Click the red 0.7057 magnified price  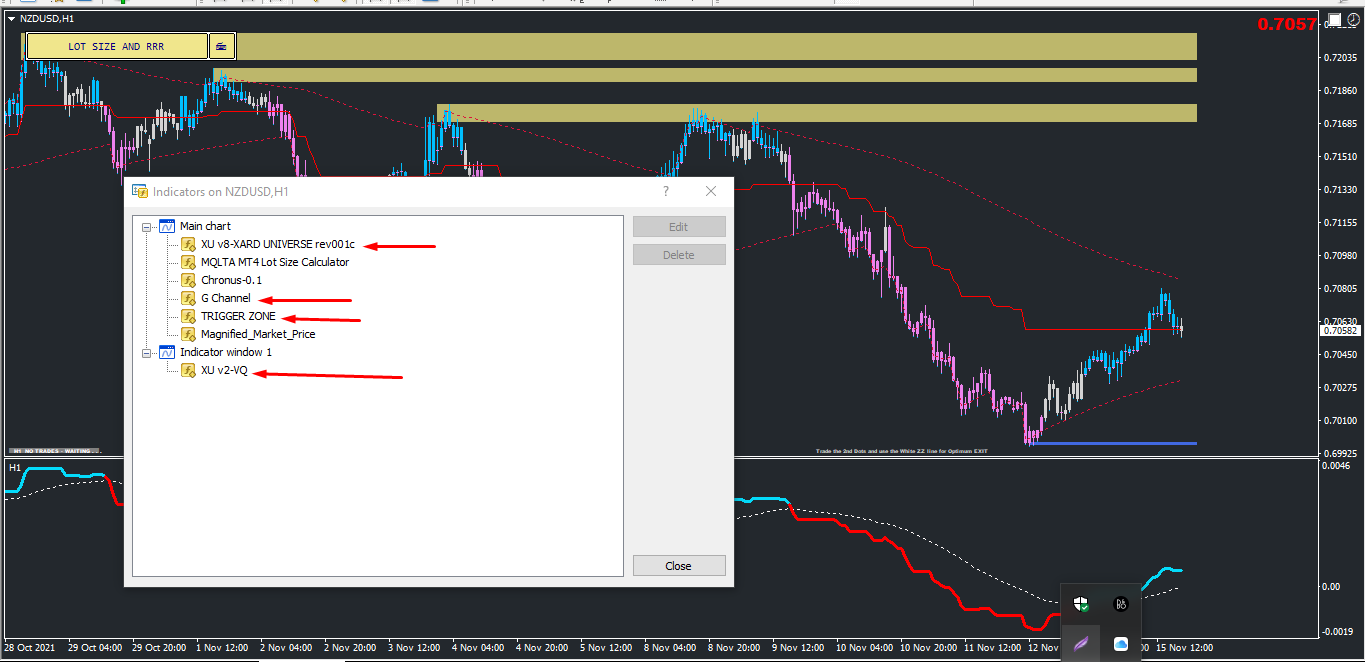click(1287, 24)
